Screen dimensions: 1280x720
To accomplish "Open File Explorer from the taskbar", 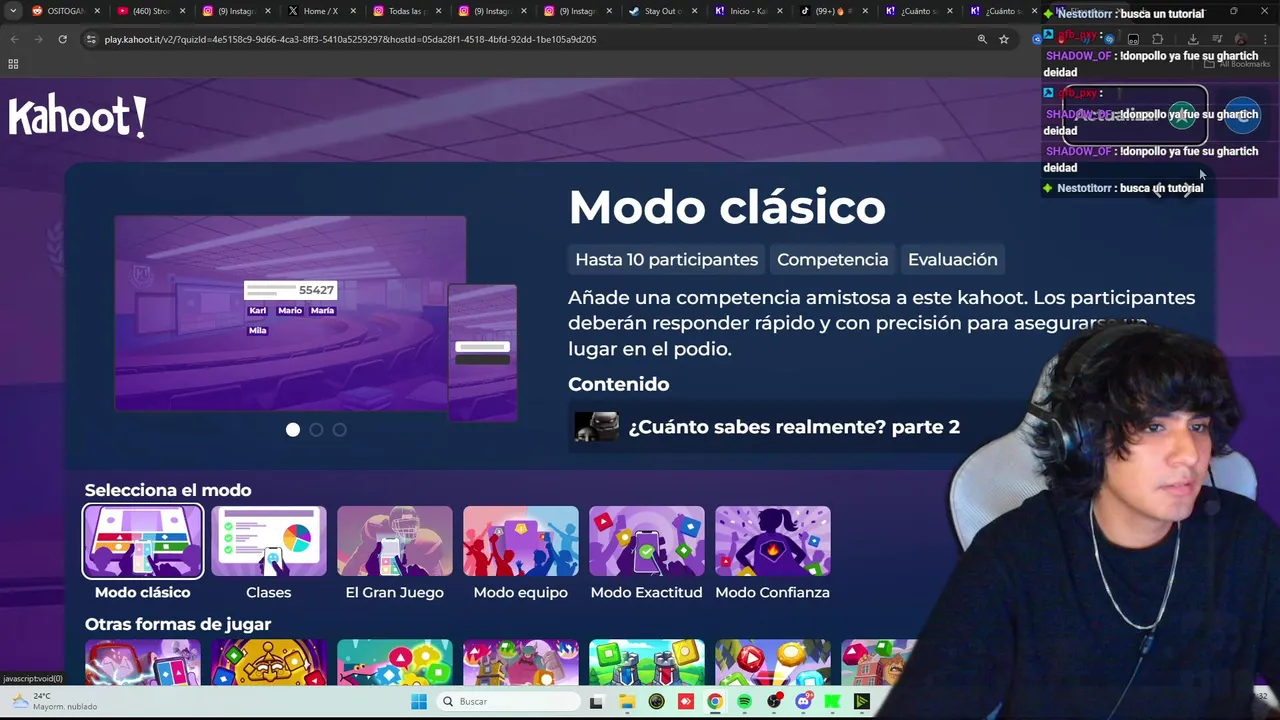I will 626,701.
